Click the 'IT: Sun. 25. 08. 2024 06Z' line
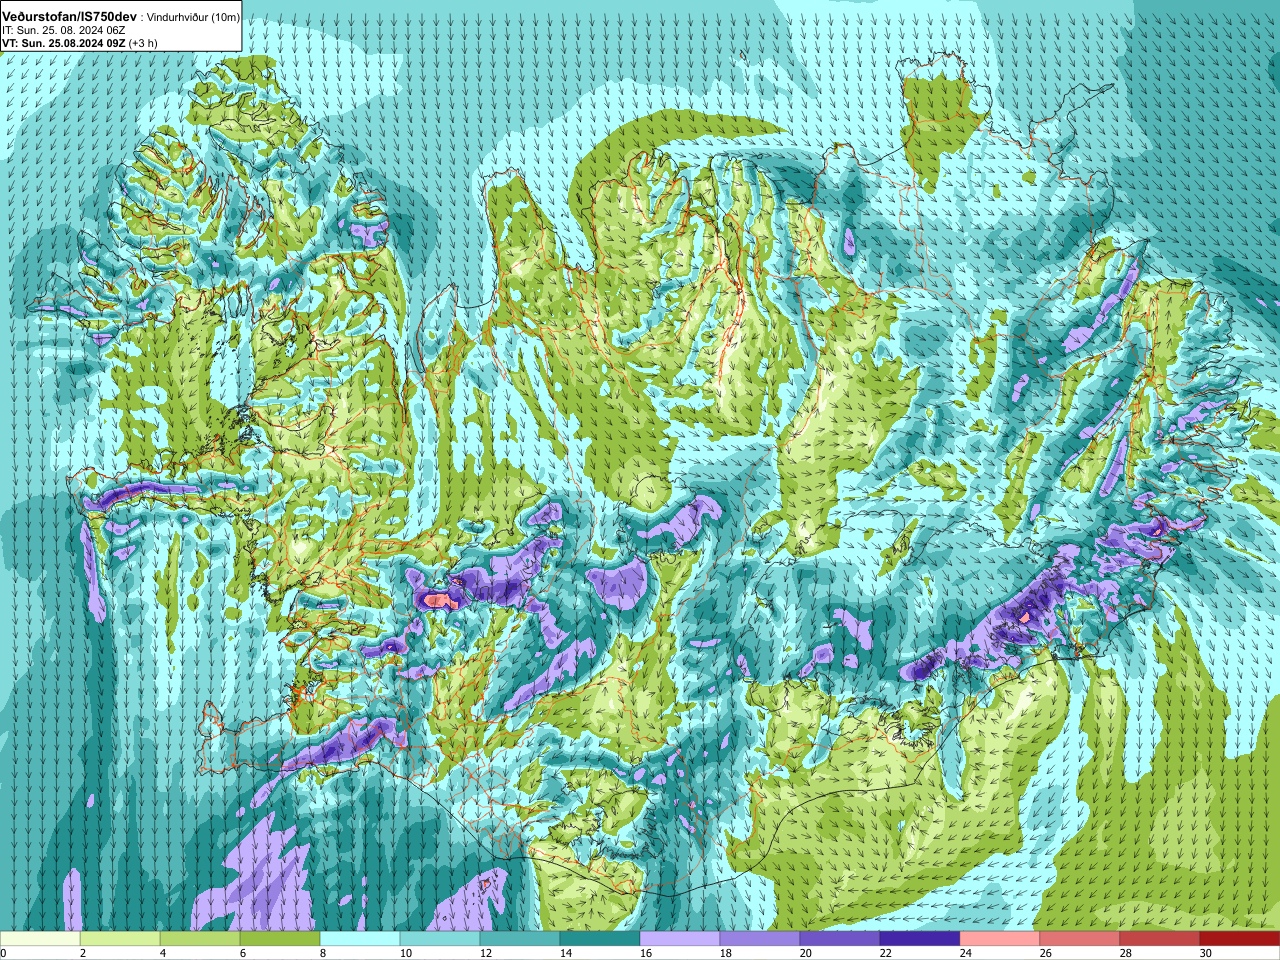Viewport: 1280px width, 960px height. click(63, 31)
